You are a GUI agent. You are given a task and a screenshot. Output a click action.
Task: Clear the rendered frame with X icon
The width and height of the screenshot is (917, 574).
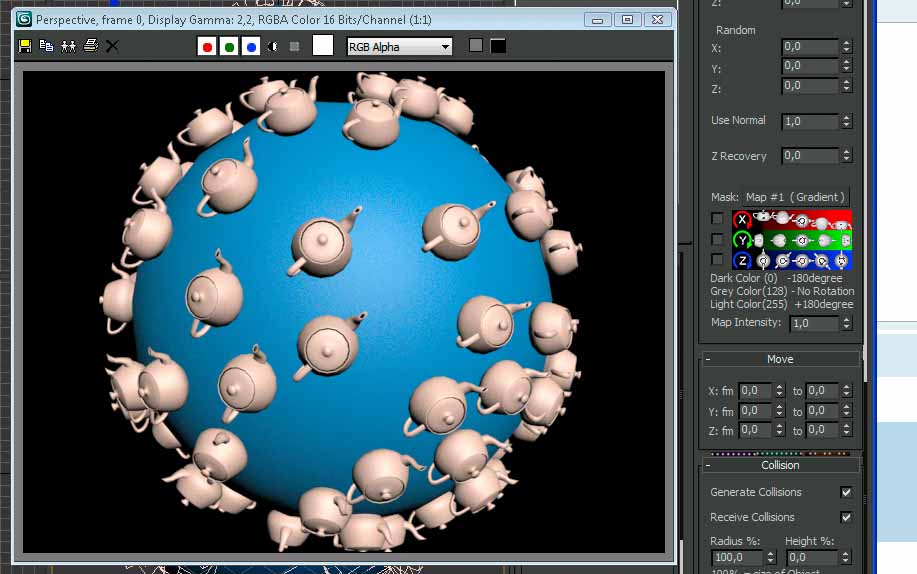112,46
